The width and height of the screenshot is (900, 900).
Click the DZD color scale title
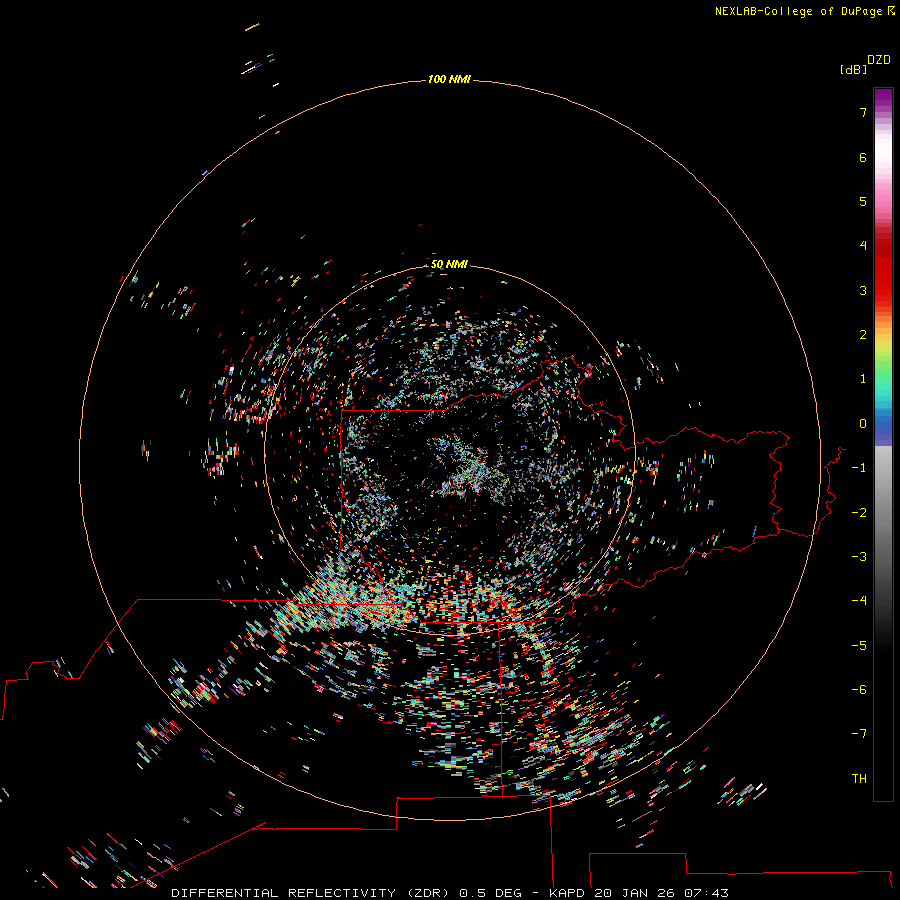click(x=879, y=60)
